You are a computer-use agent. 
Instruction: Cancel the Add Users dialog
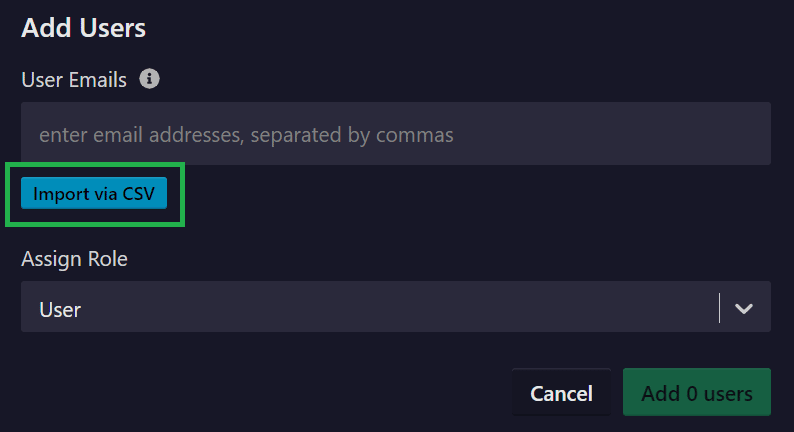pyautogui.click(x=561, y=393)
